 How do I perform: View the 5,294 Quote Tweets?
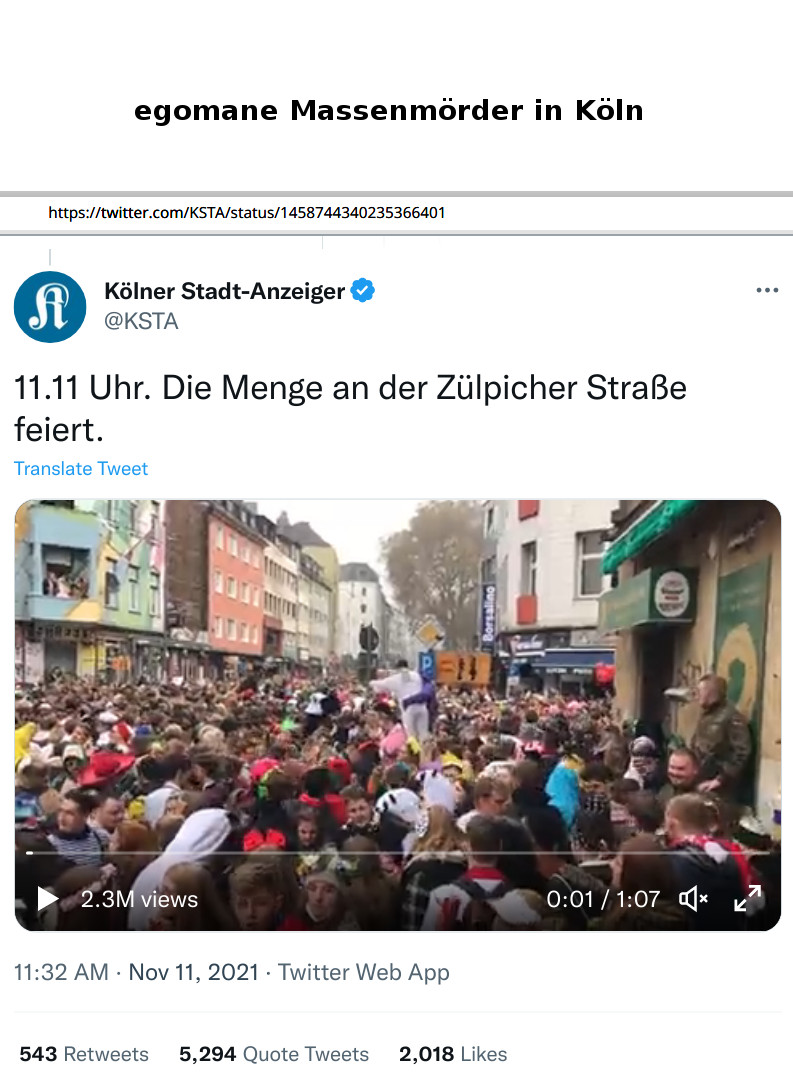coord(274,1054)
